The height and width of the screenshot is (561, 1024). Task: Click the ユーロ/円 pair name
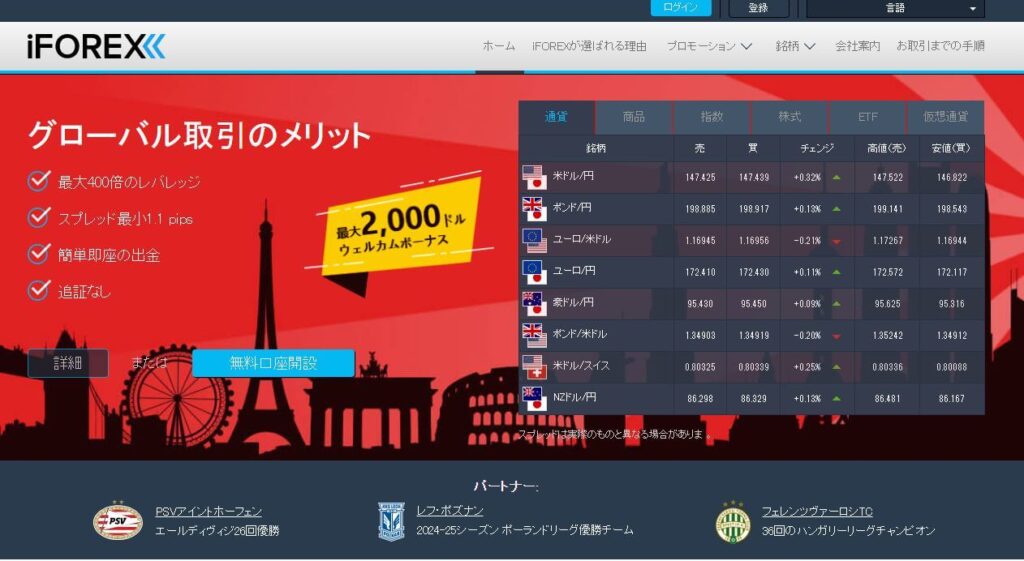tap(573, 270)
